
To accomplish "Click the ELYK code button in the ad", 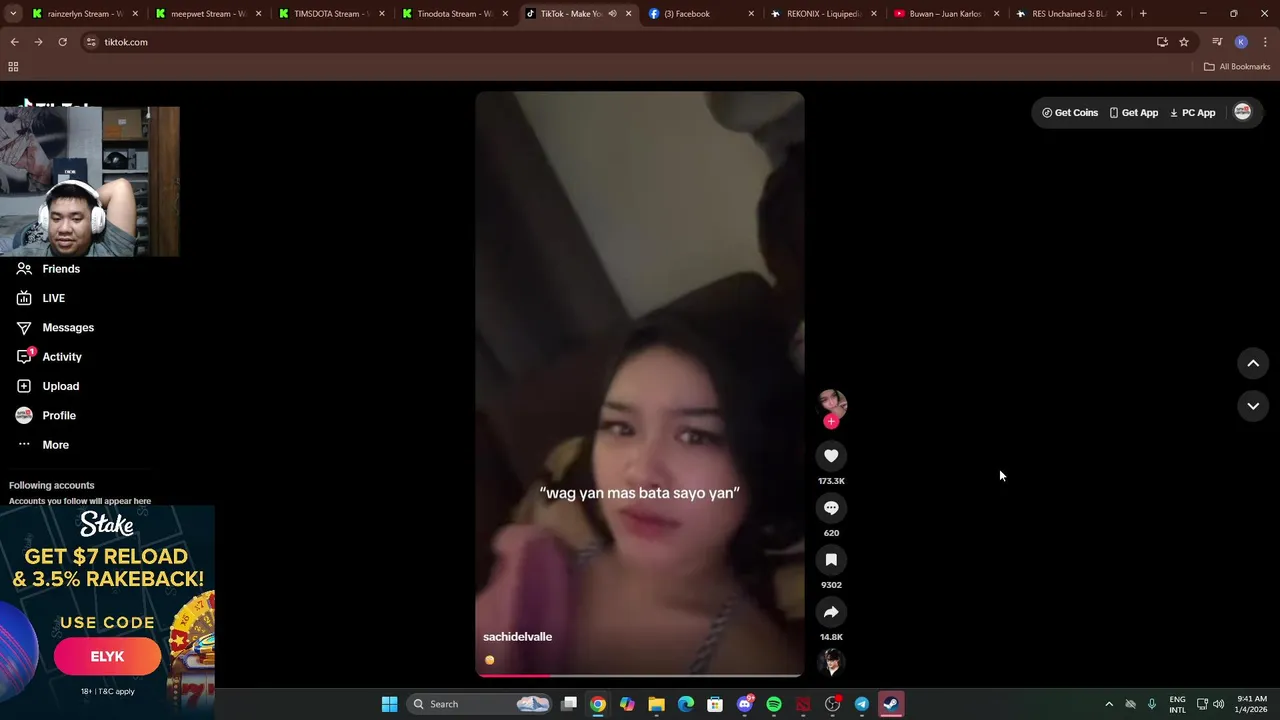I will tap(107, 657).
